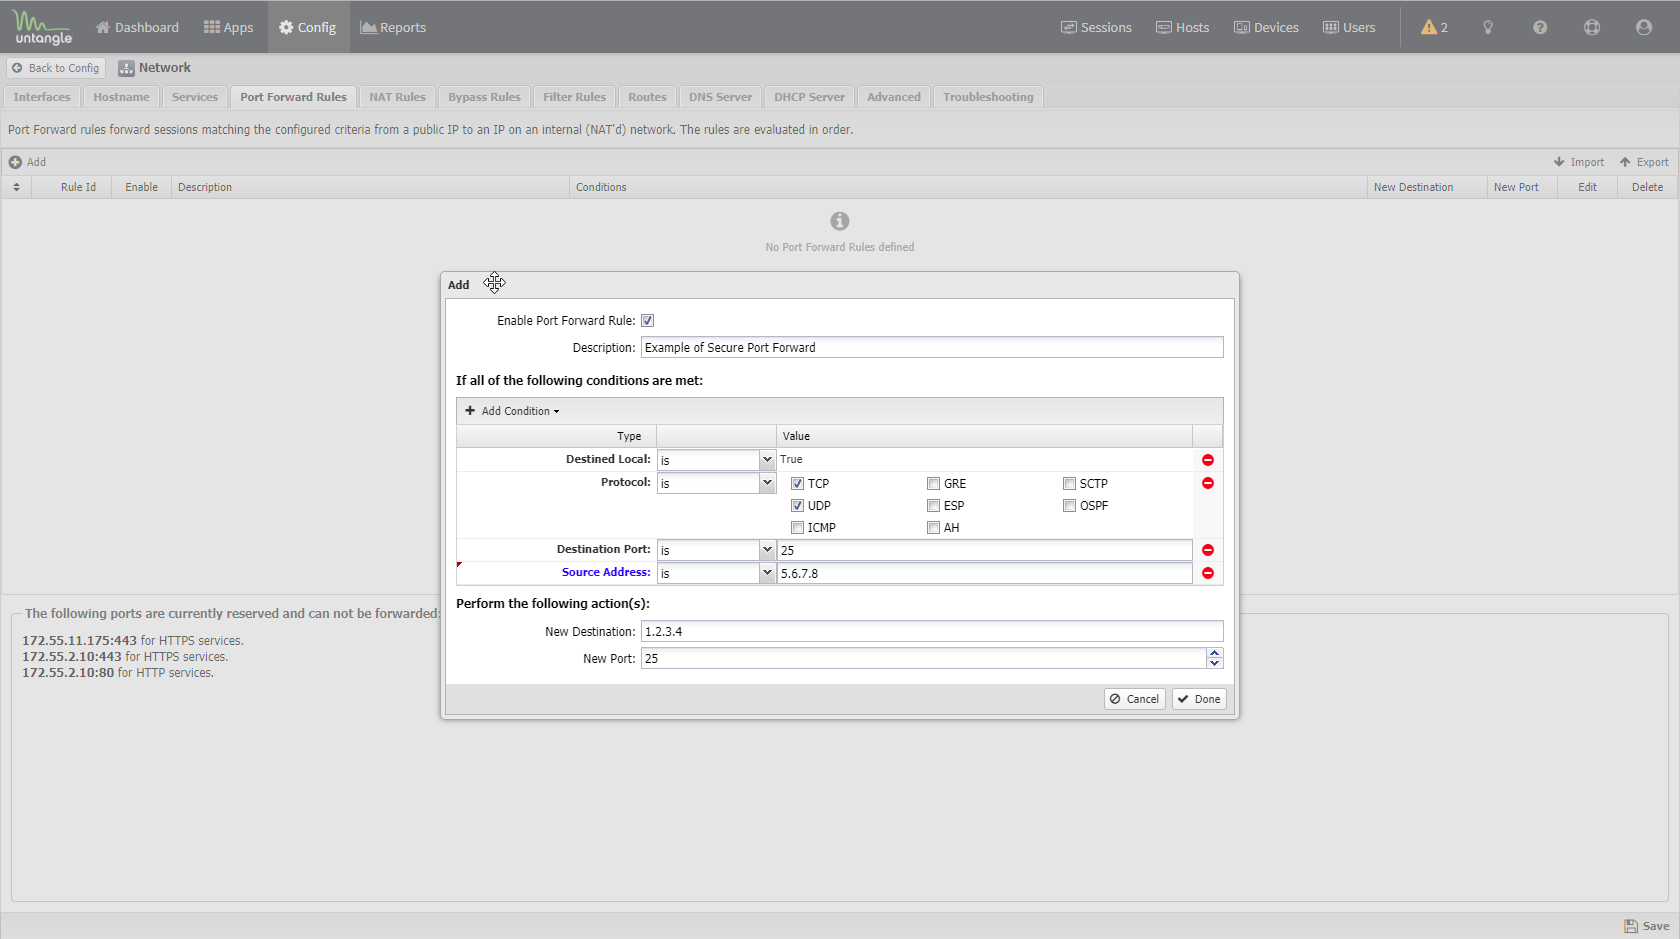Open the Add Condition dropdown
Image resolution: width=1680 pixels, height=939 pixels.
point(511,410)
